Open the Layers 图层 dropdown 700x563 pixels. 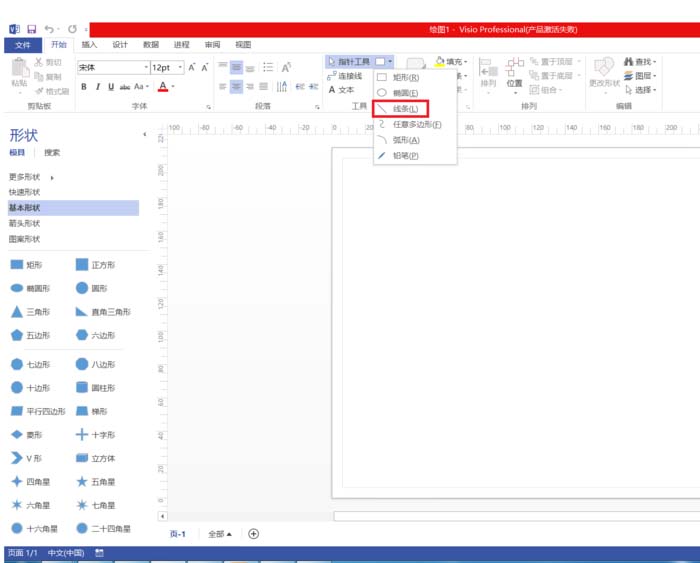coord(640,75)
